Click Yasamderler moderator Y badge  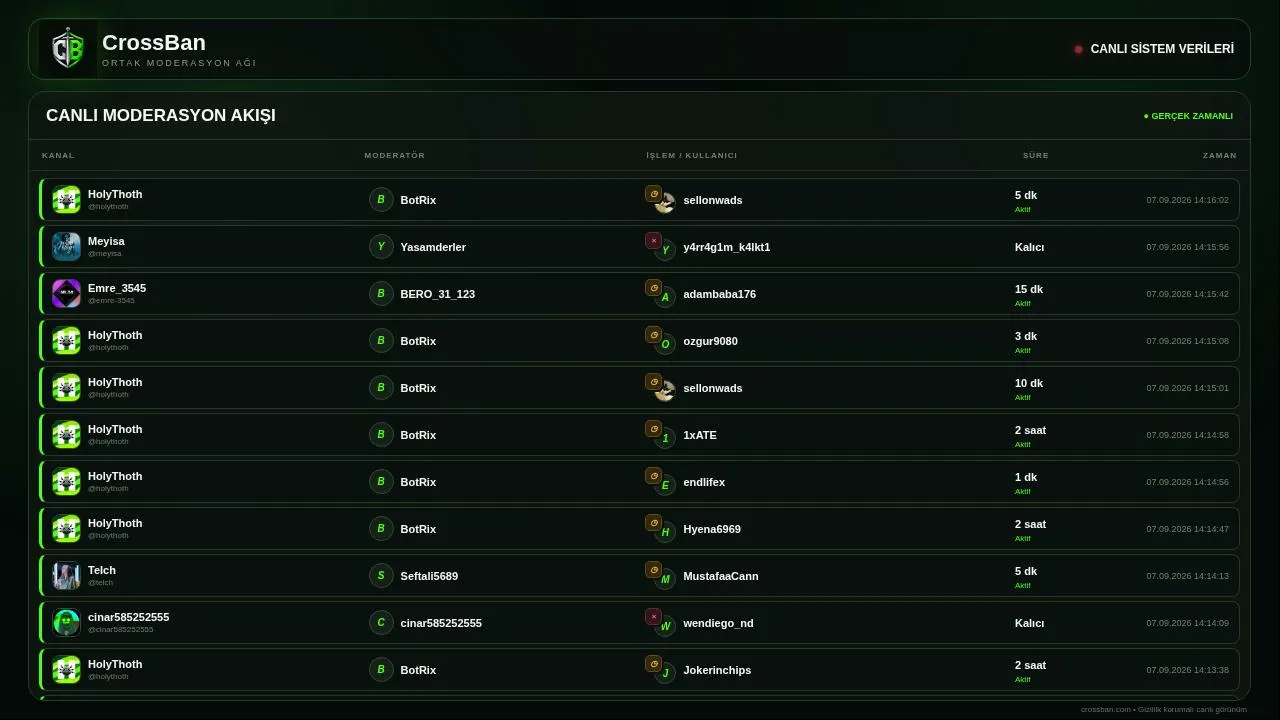[x=381, y=246]
